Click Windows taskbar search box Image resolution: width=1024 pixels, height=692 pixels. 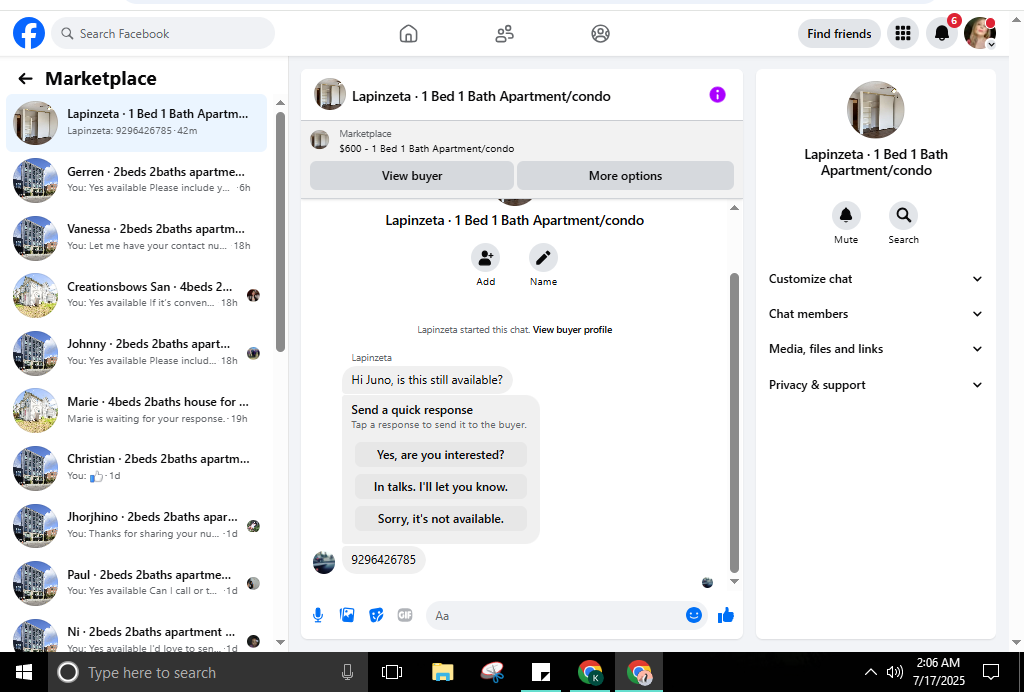tap(206, 672)
